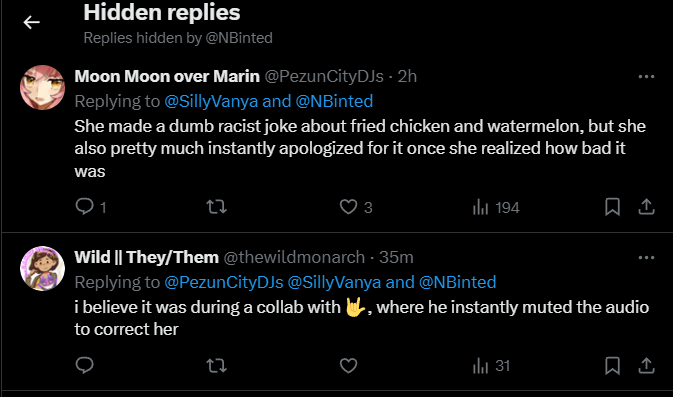Retweet the collab muted audio reply
673x397 pixels.
tap(217, 366)
